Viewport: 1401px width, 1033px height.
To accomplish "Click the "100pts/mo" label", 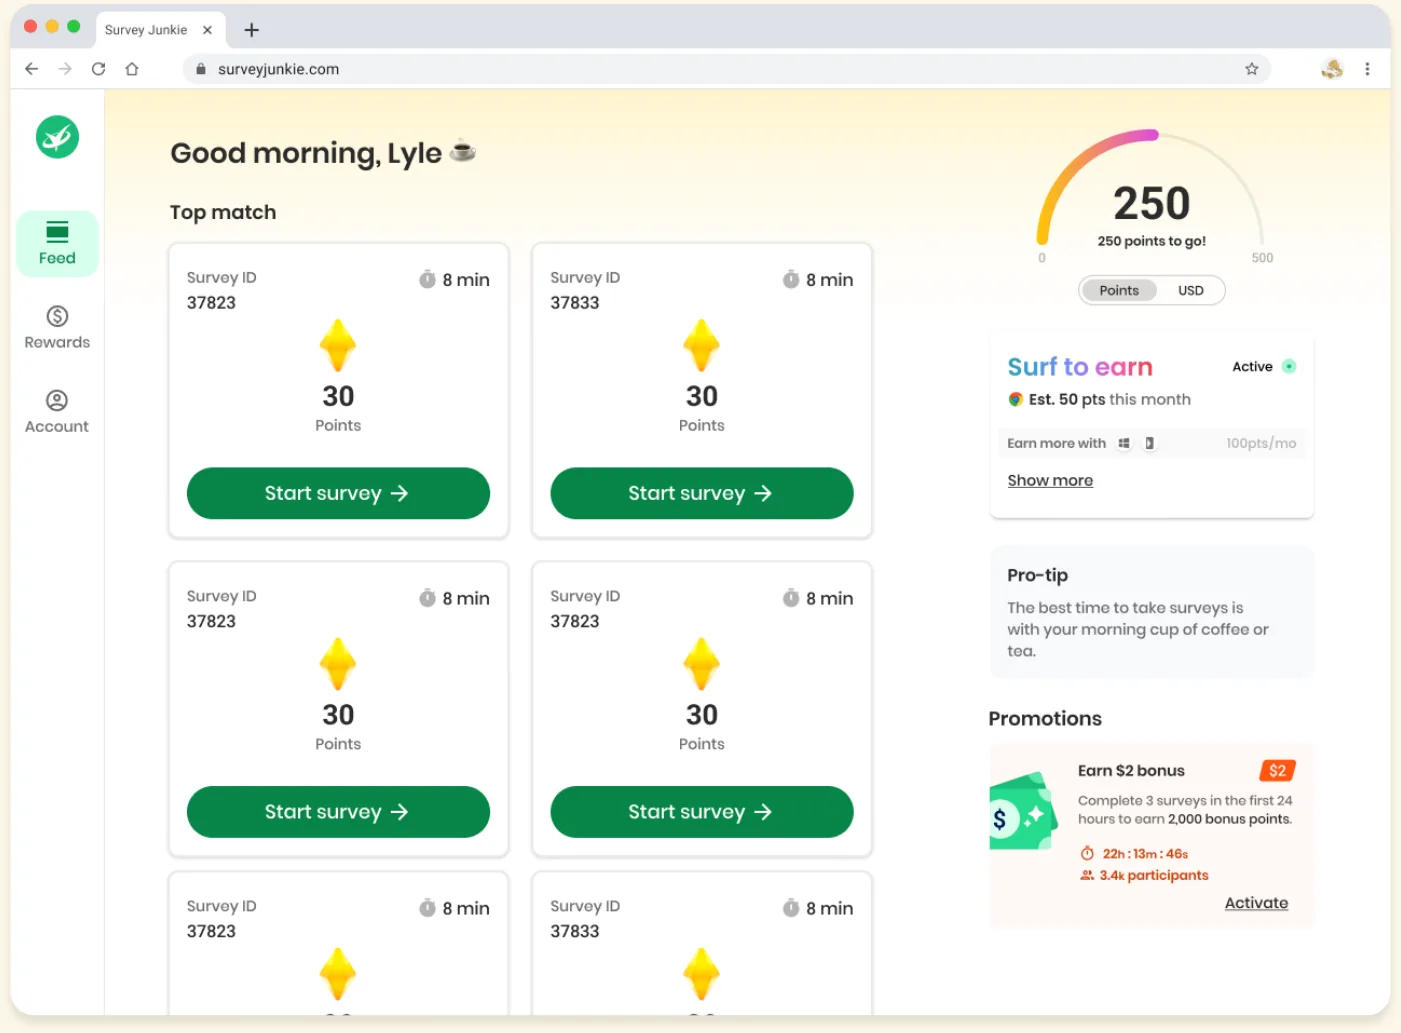I will tap(1261, 443).
